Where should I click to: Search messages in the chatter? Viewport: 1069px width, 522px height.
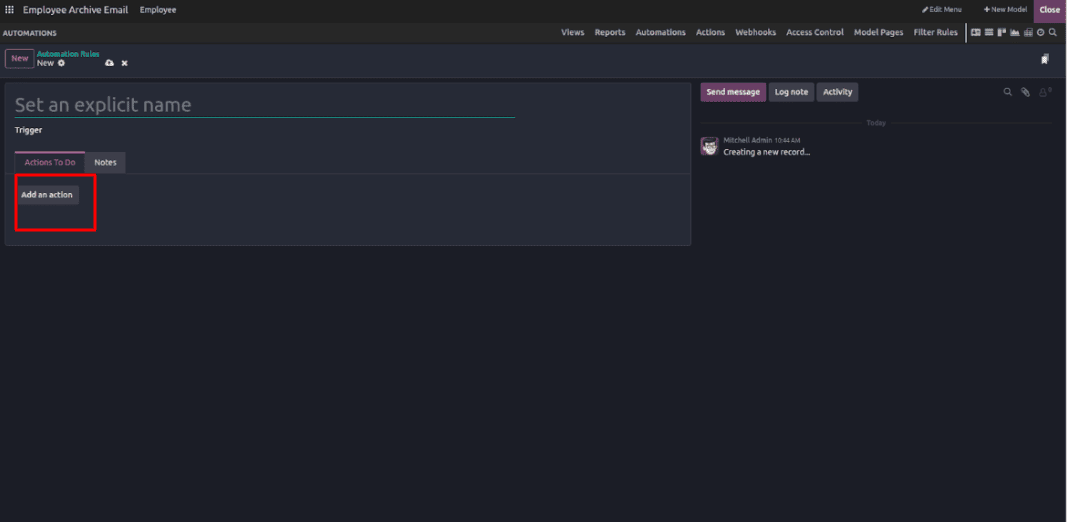pos(1008,92)
